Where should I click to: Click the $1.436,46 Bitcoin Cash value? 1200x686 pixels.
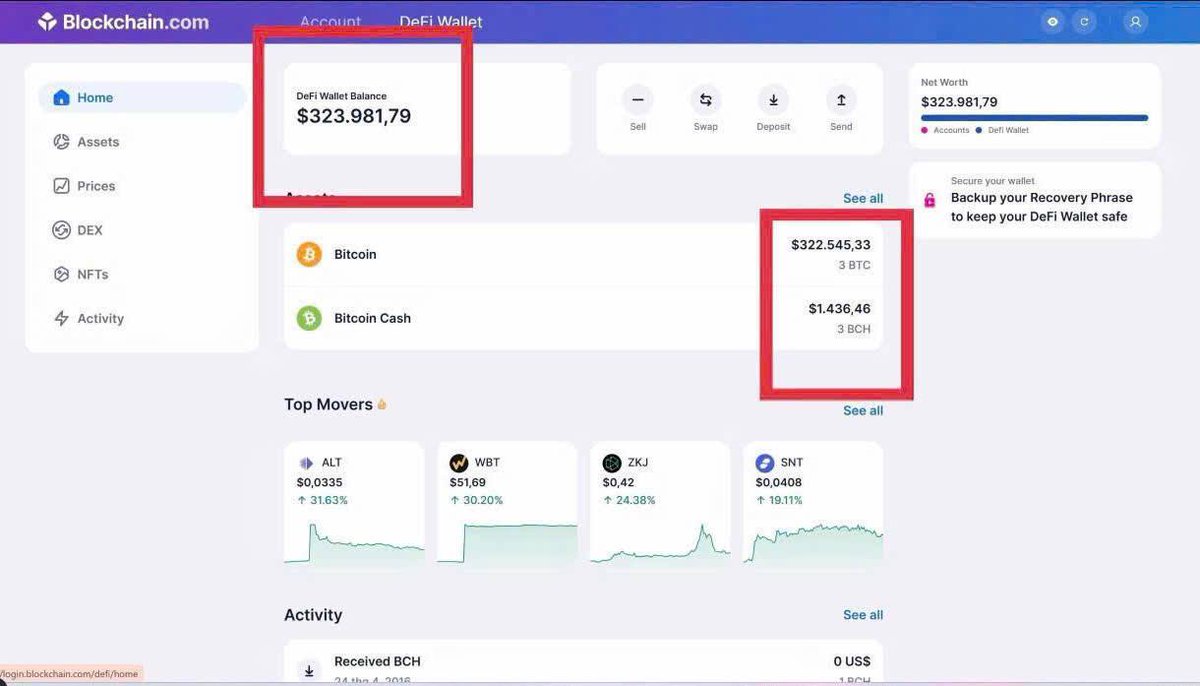(x=840, y=309)
